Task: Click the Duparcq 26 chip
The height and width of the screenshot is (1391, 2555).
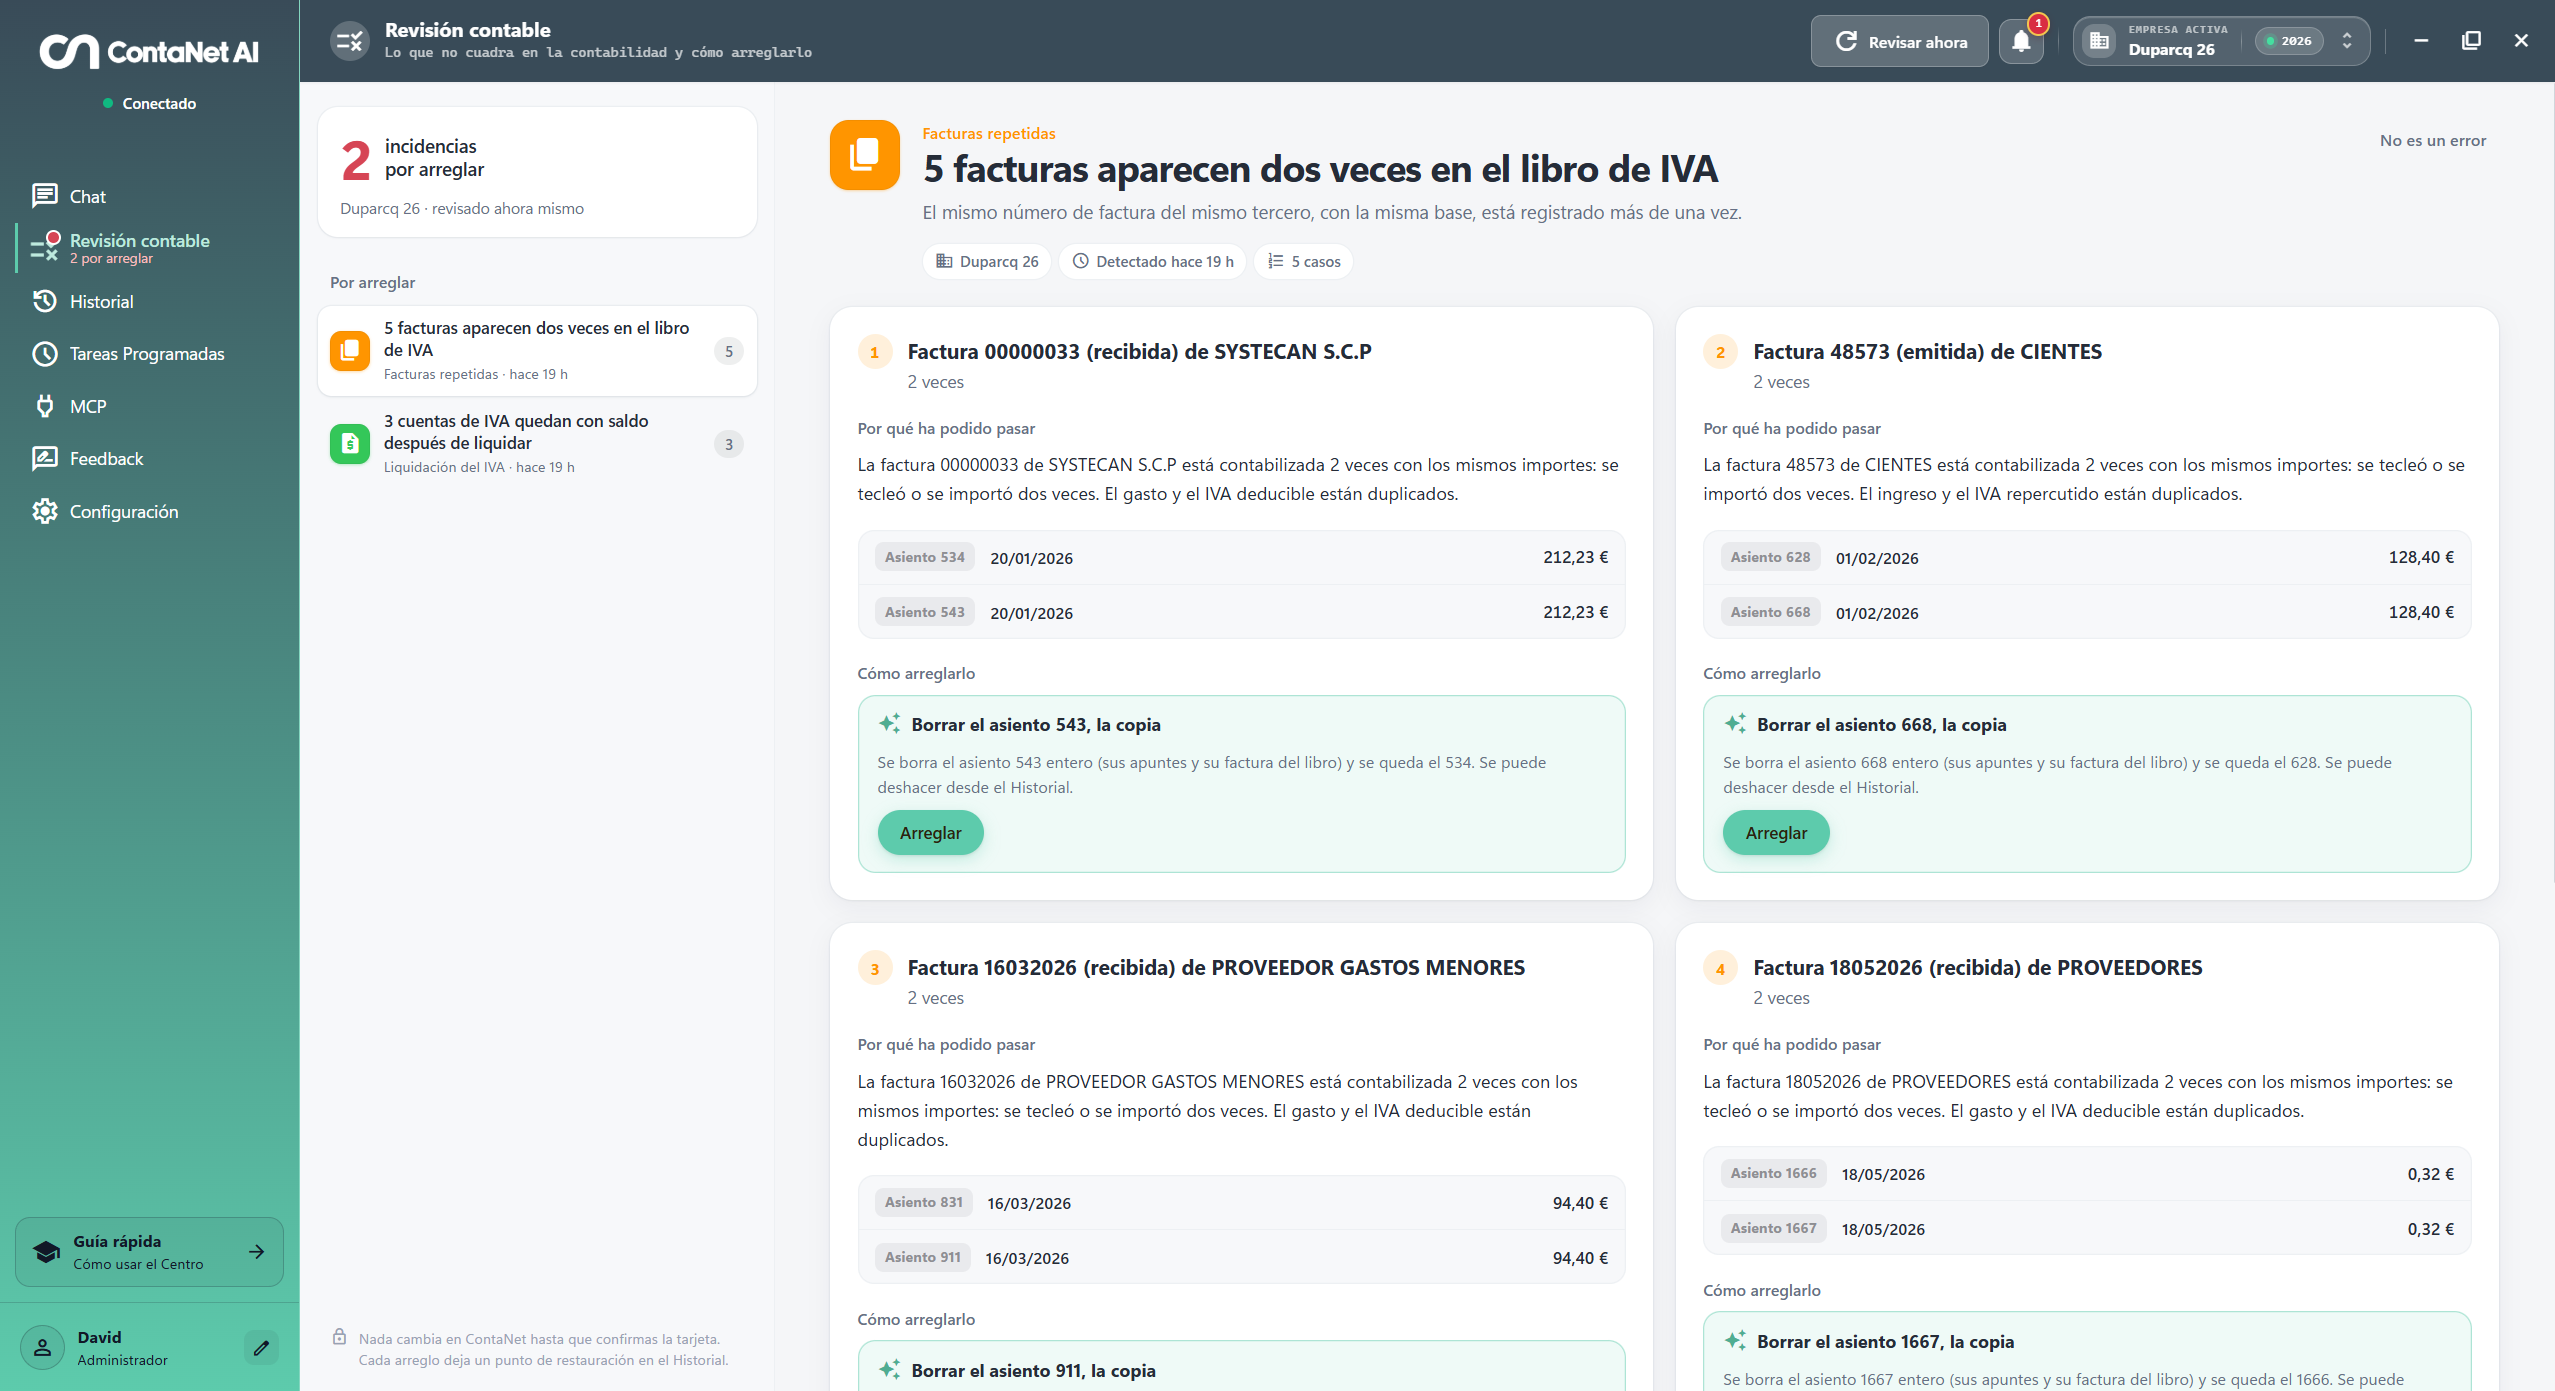Action: pyautogui.click(x=987, y=262)
